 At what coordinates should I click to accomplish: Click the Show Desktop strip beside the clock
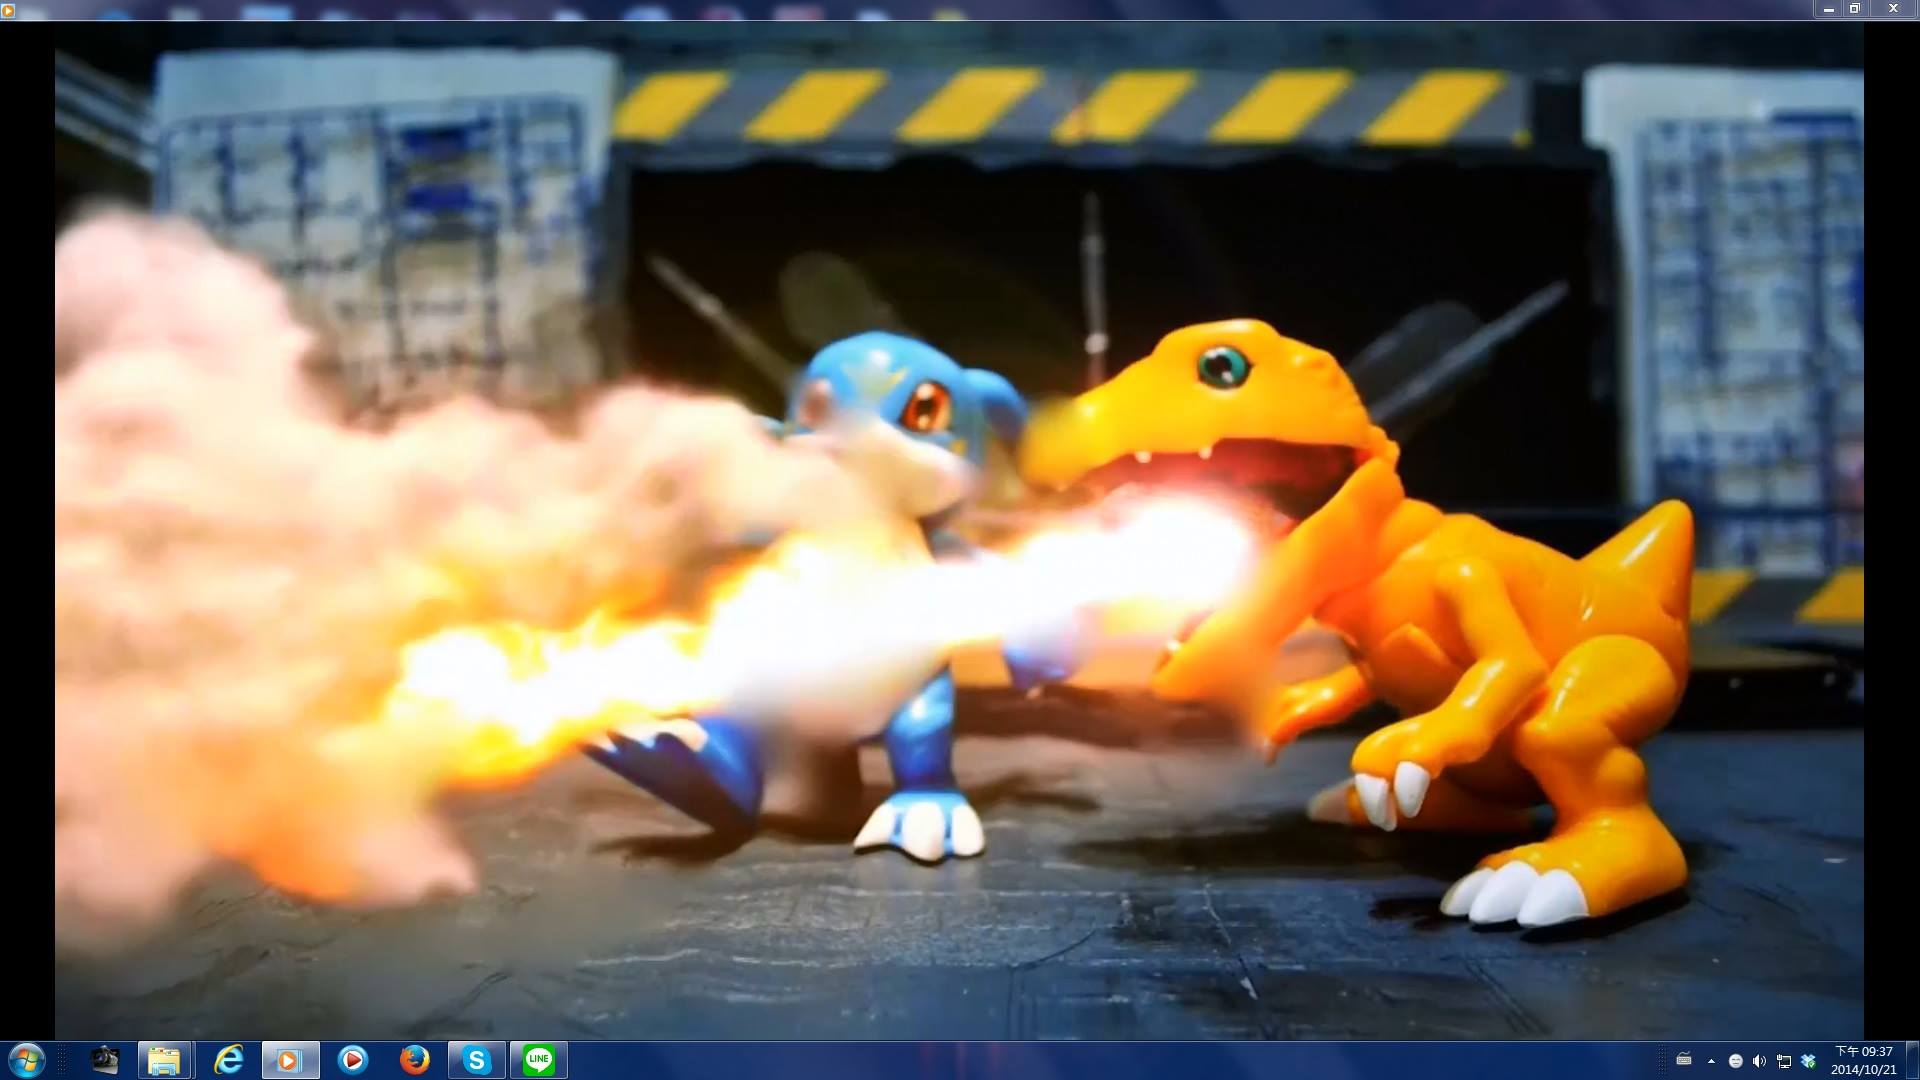pyautogui.click(x=1913, y=1060)
